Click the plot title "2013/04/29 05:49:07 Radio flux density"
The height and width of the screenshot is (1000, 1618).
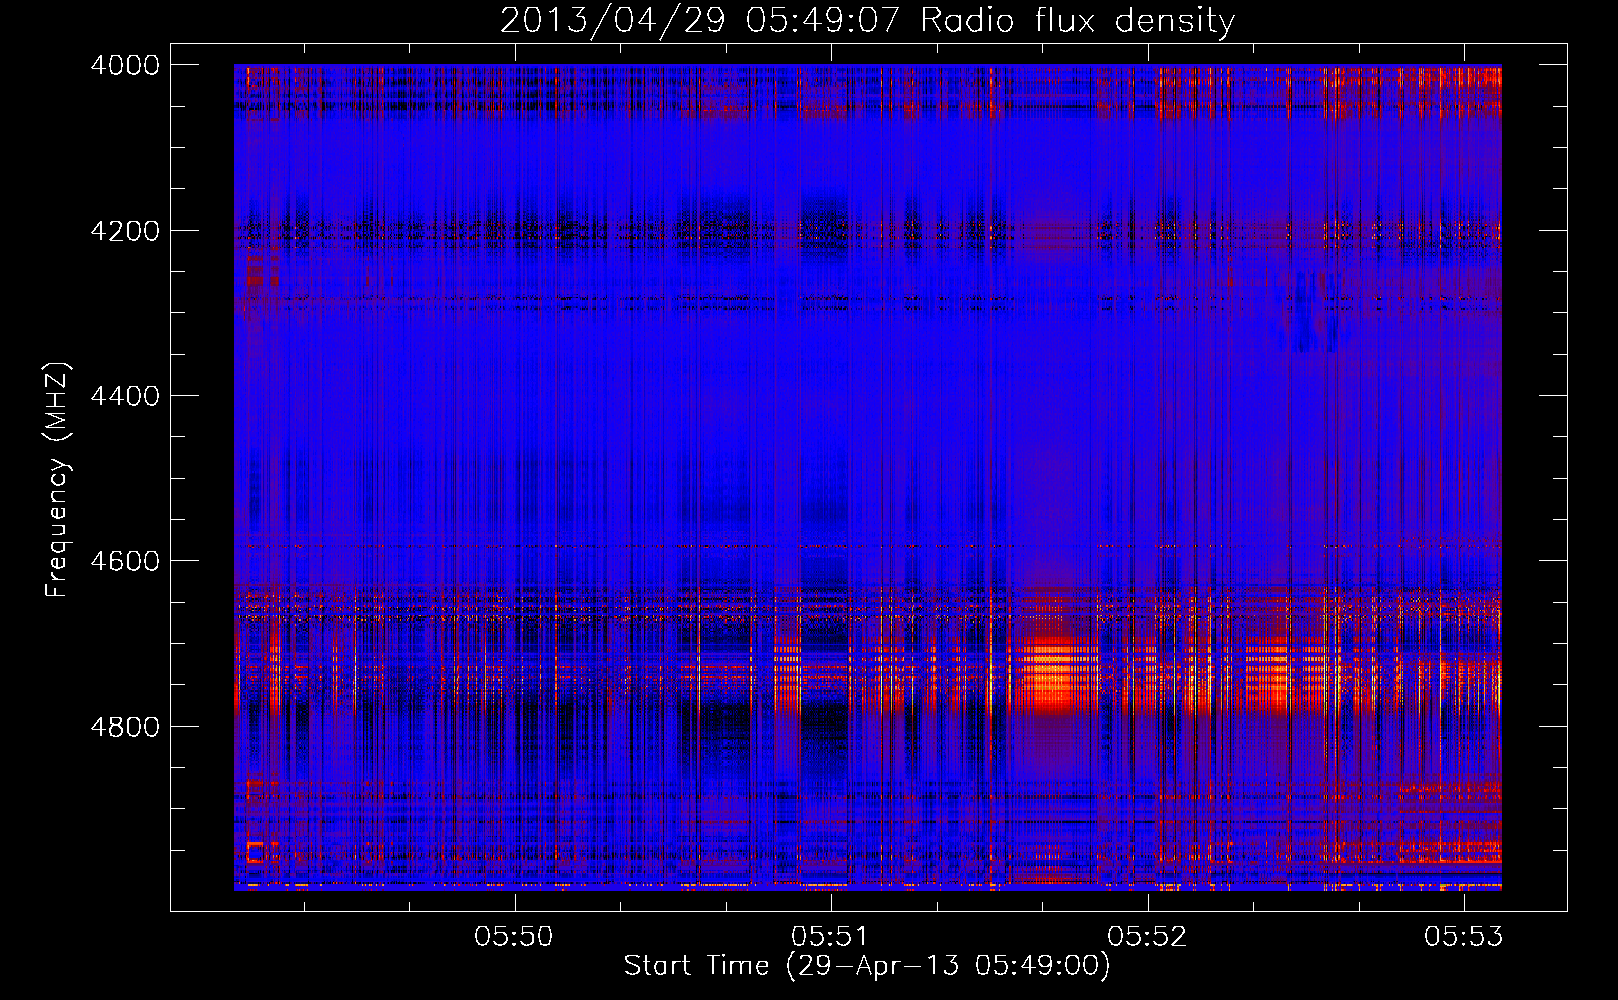pyautogui.click(x=867, y=21)
